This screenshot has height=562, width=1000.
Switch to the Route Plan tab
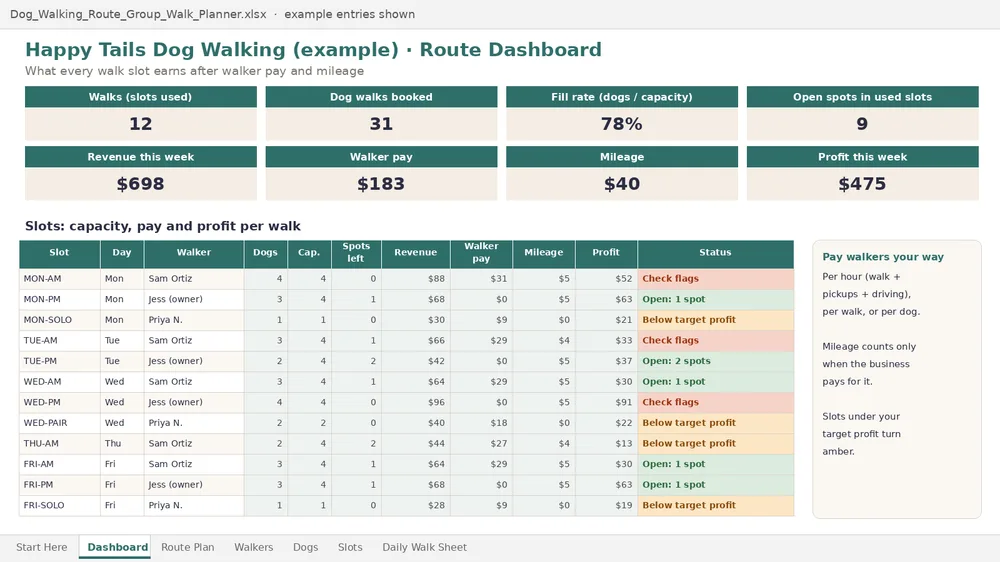pos(188,547)
